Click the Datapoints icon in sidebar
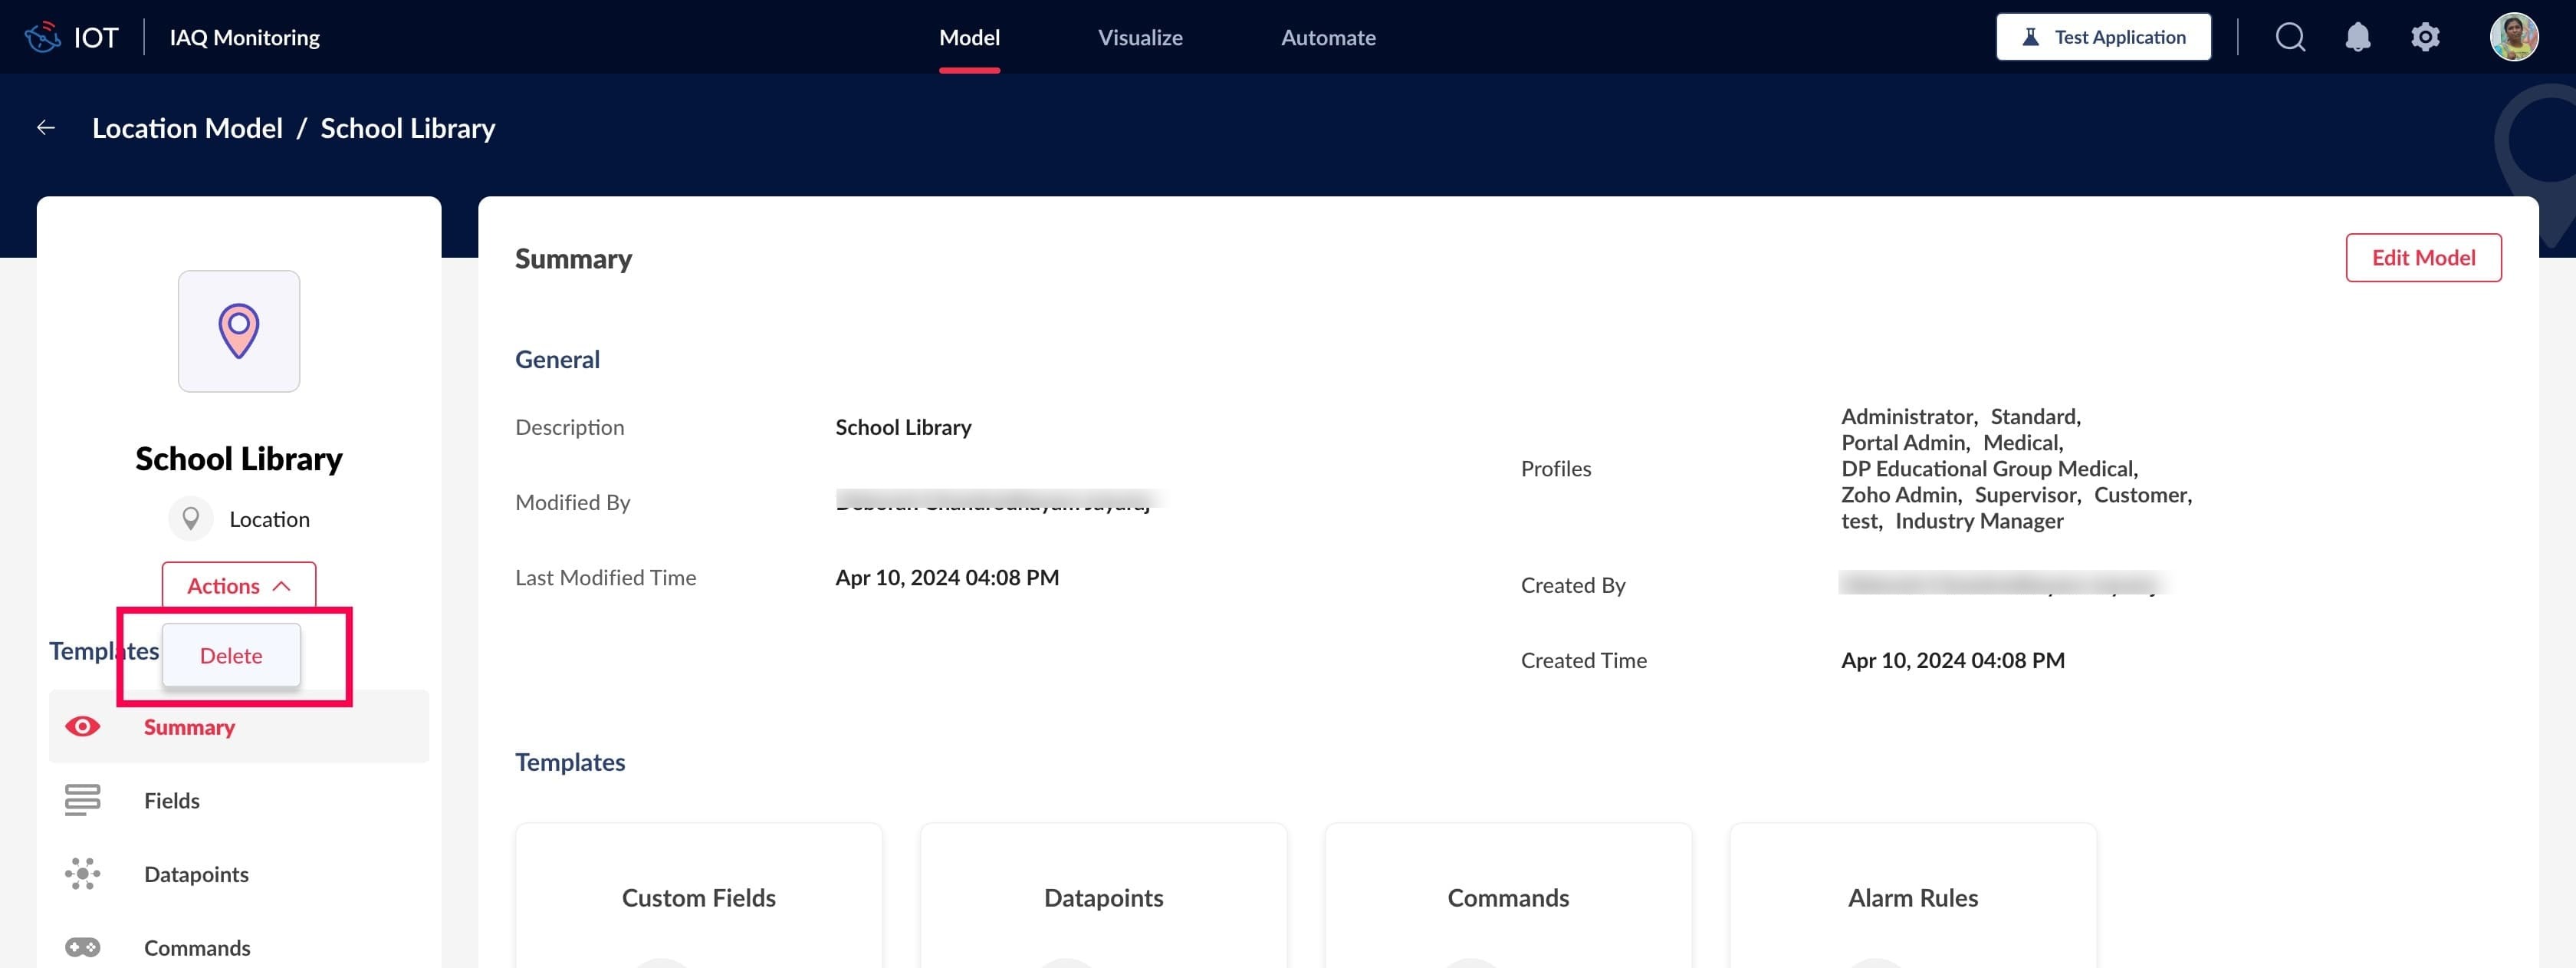The width and height of the screenshot is (2576, 968). (82, 874)
